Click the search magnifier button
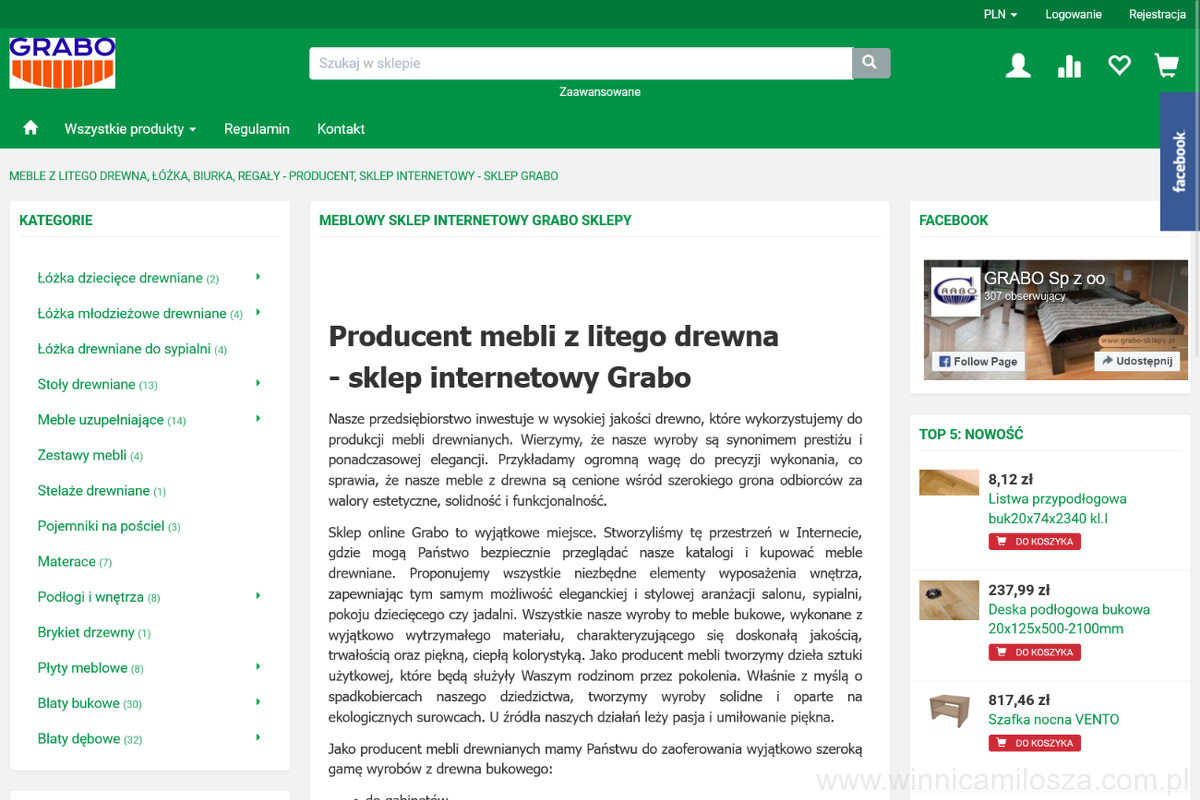1200x800 pixels. (870, 63)
